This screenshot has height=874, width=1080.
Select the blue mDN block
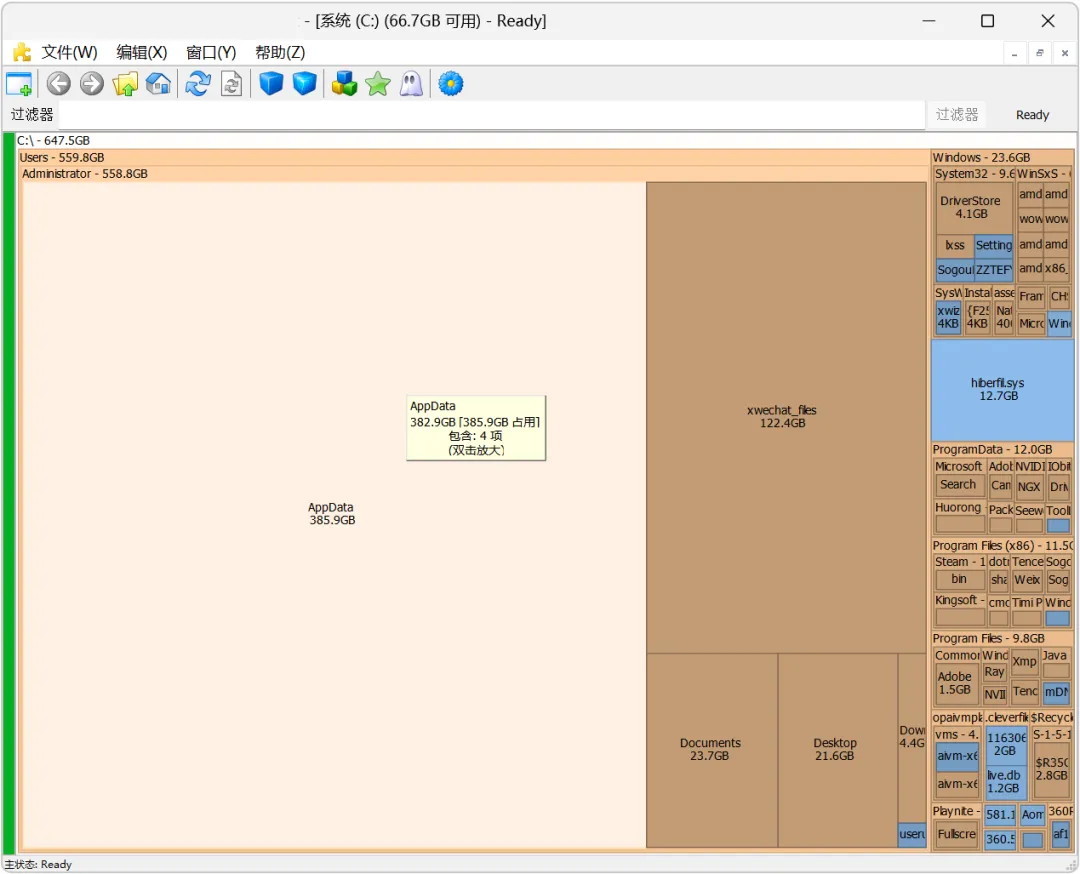(1057, 692)
